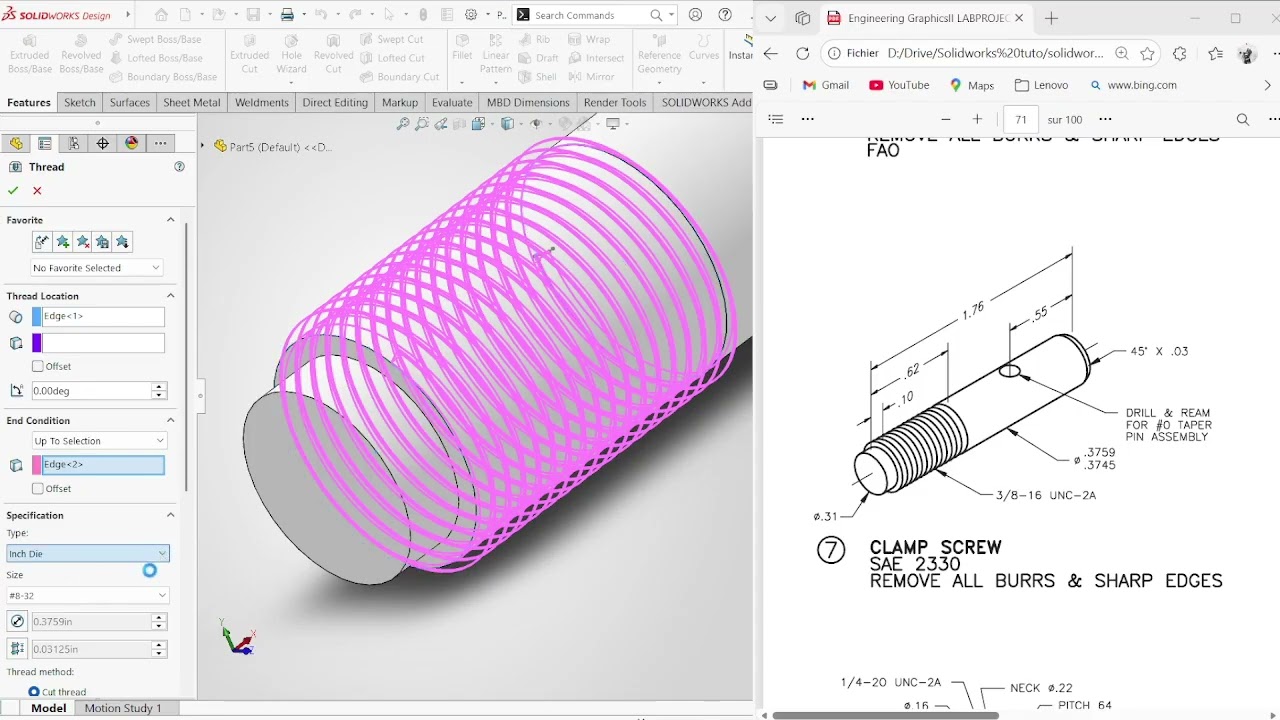Zoom in the PDF with plus icon
This screenshot has height=720, width=1280.
(977, 119)
